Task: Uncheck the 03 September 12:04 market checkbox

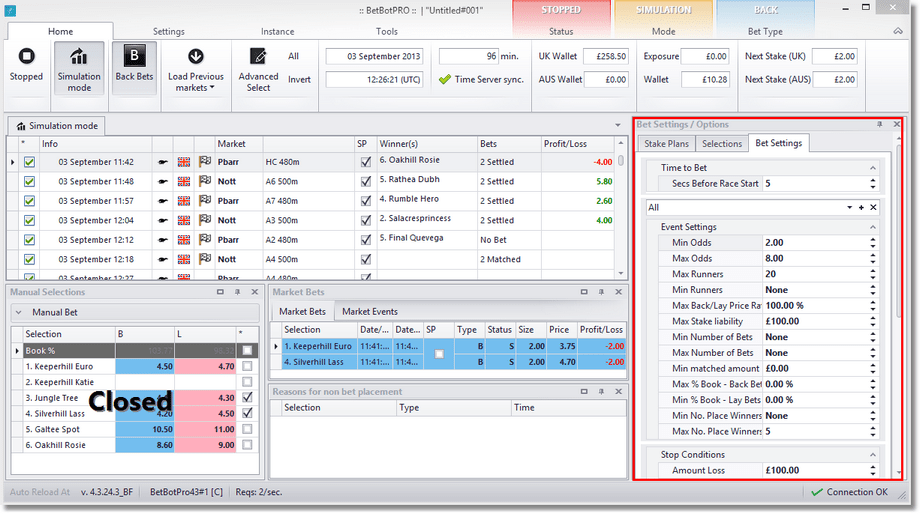Action: pyautogui.click(x=29, y=220)
